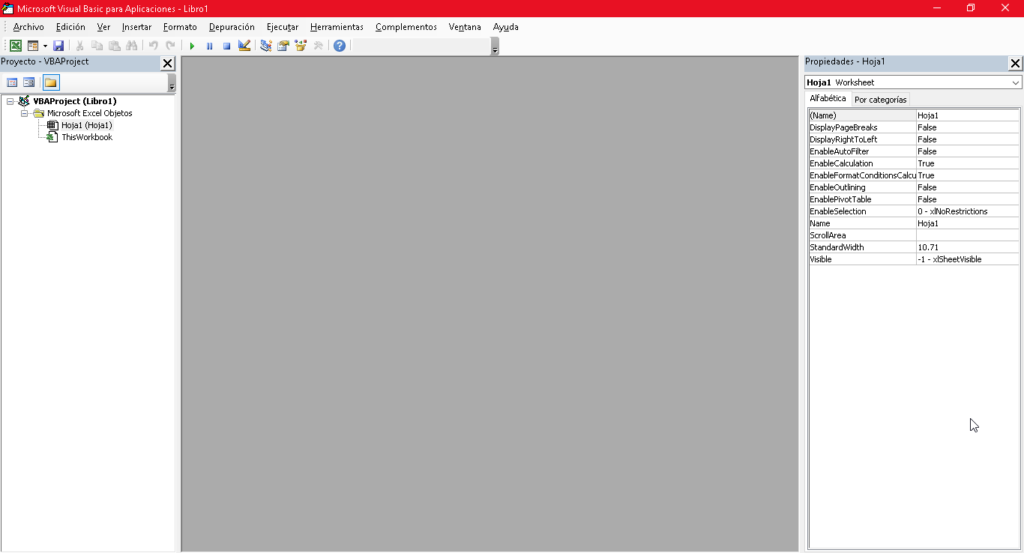This screenshot has width=1024, height=553.
Task: Click the Toolbox hammer-and-wrench icon
Action: 318,46
